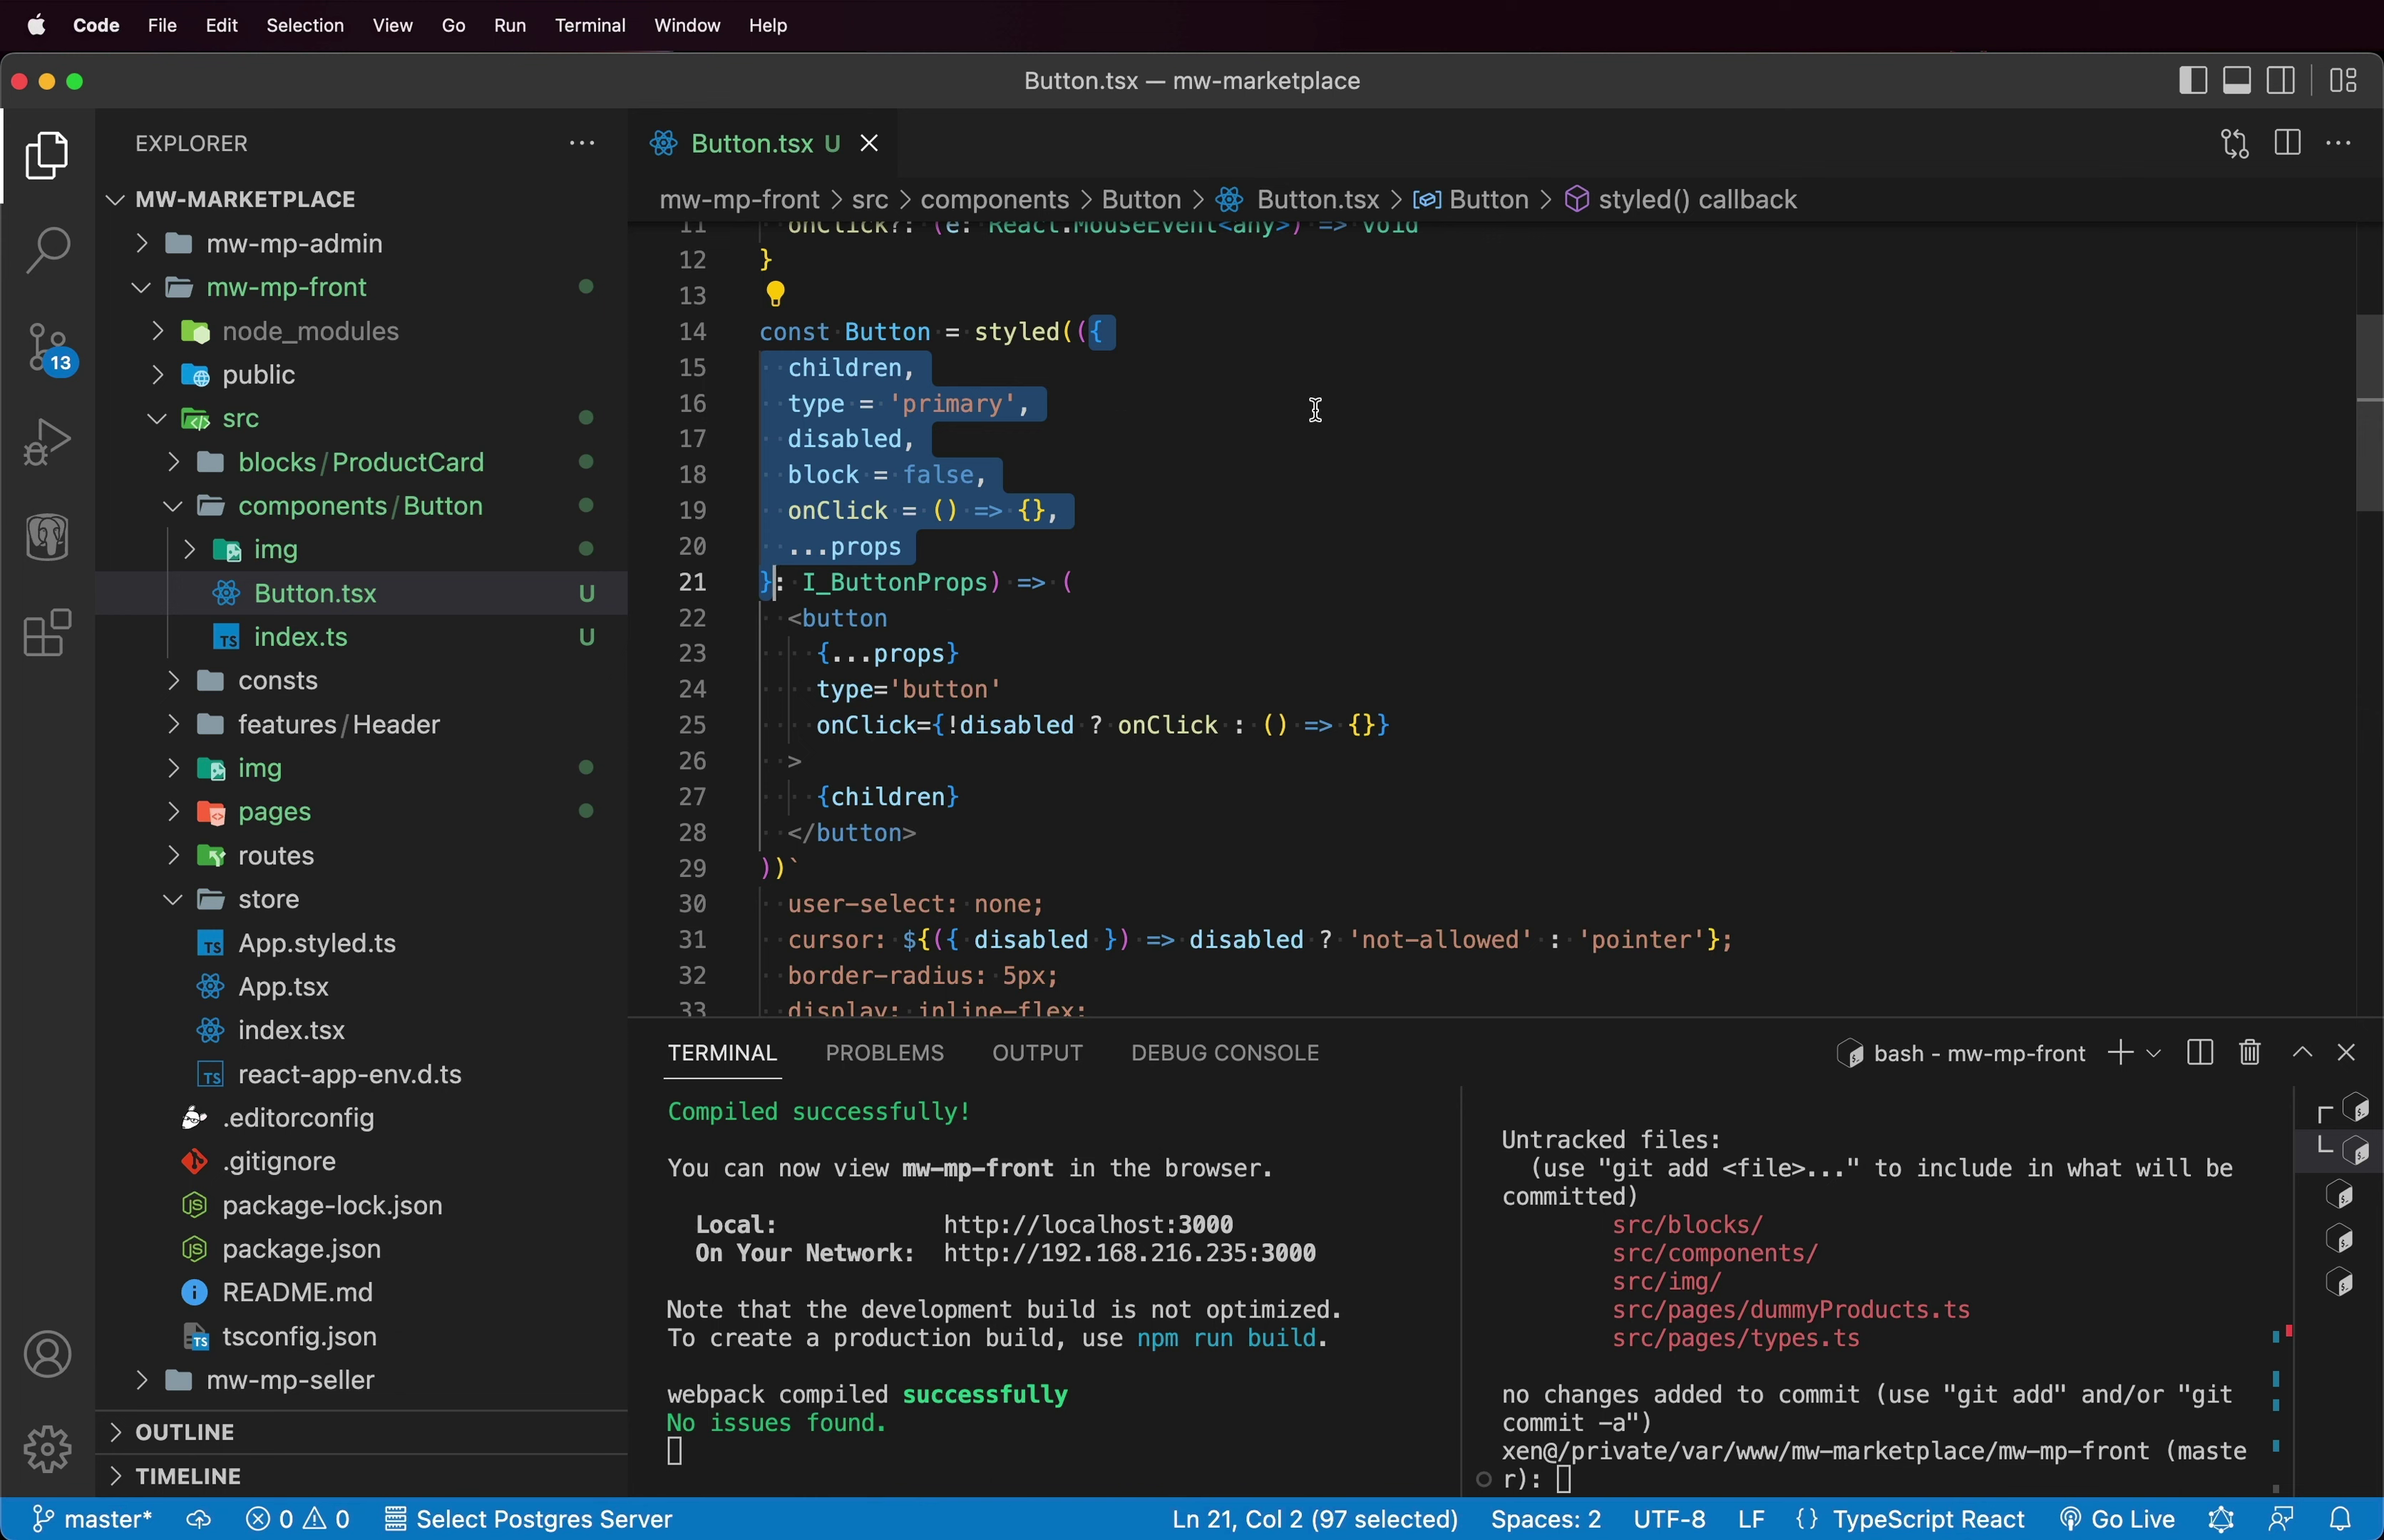
Task: Click components in the breadcrumb path
Action: (x=994, y=199)
